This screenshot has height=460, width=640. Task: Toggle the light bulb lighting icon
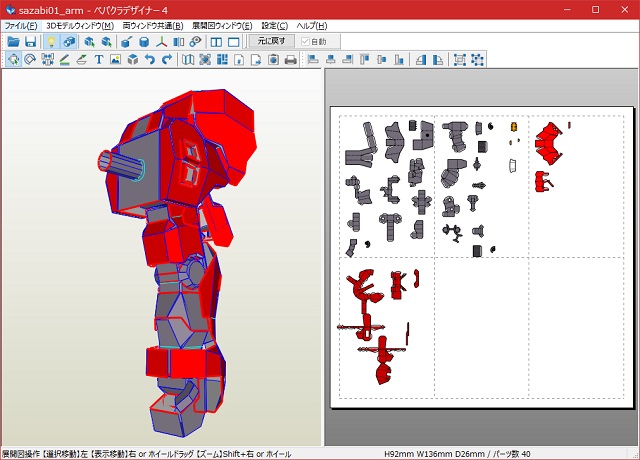tap(51, 42)
